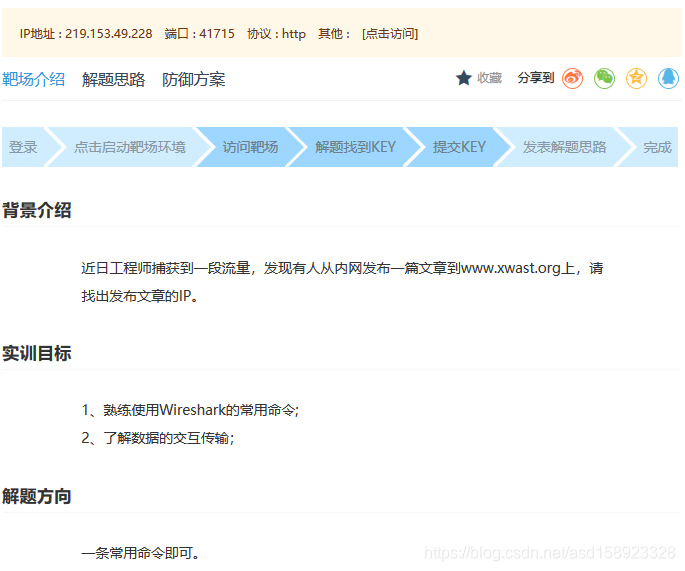This screenshot has height=571, width=685.
Task: Click the 背景介绍 heading
Action: coord(37,210)
